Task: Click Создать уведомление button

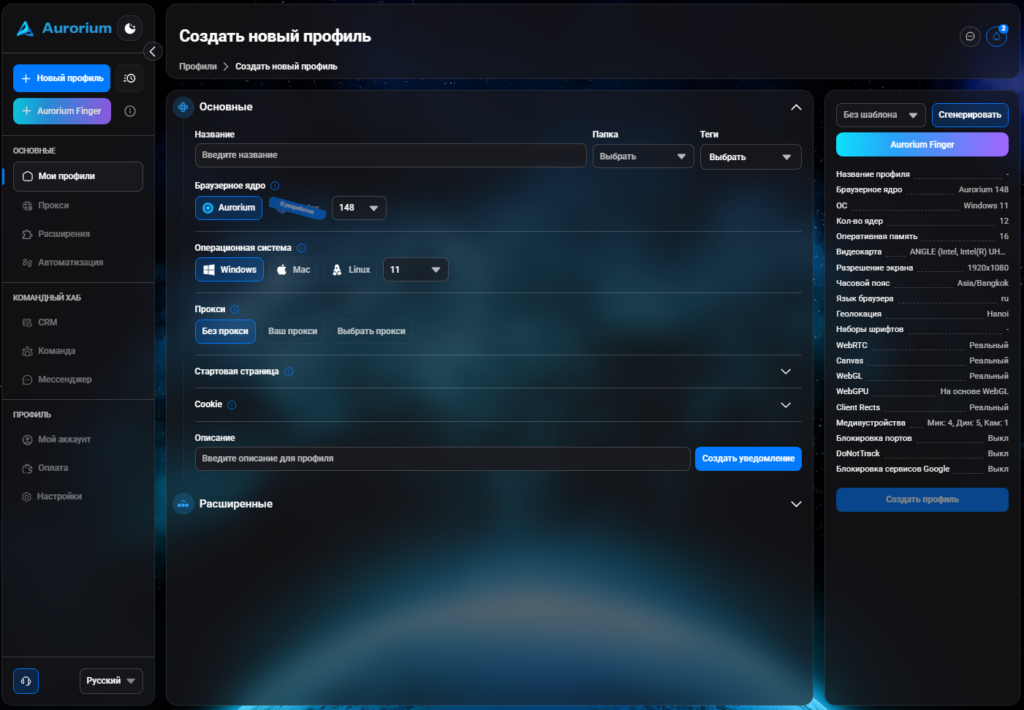Action: [x=748, y=459]
